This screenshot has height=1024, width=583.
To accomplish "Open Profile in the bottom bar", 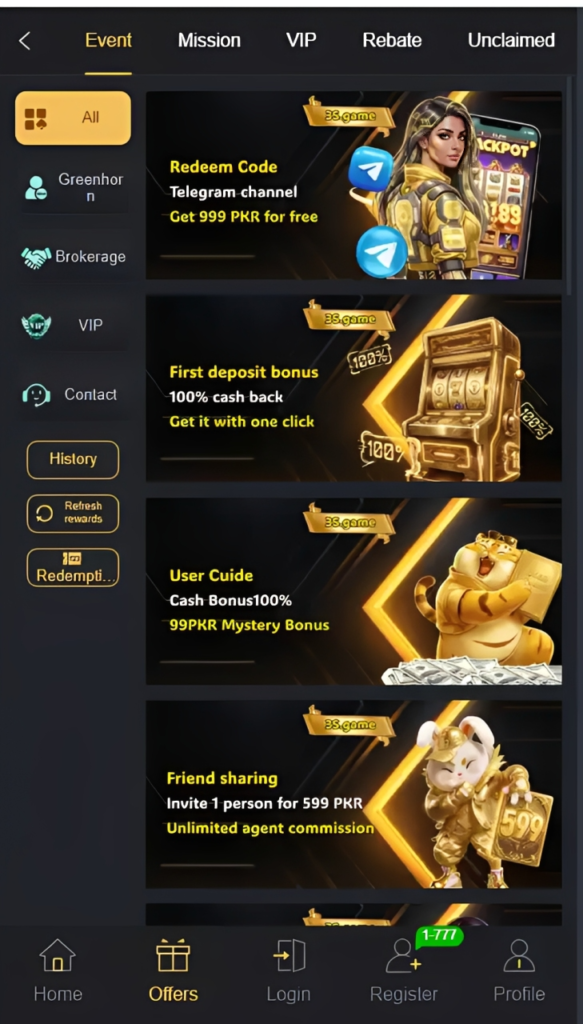I will tap(519, 970).
